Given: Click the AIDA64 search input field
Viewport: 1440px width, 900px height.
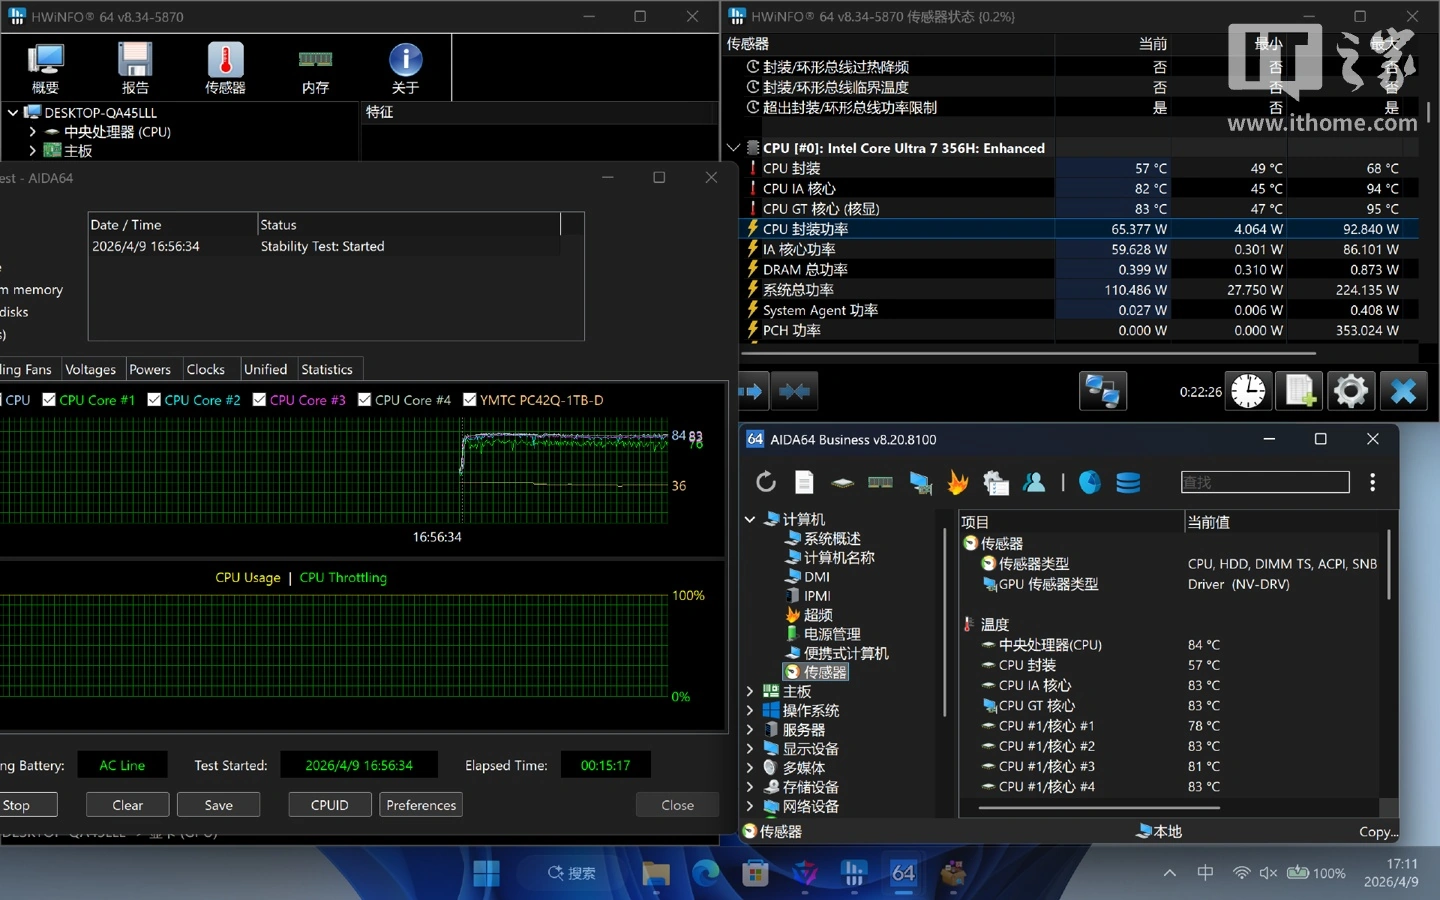Looking at the screenshot, I should [x=1265, y=482].
